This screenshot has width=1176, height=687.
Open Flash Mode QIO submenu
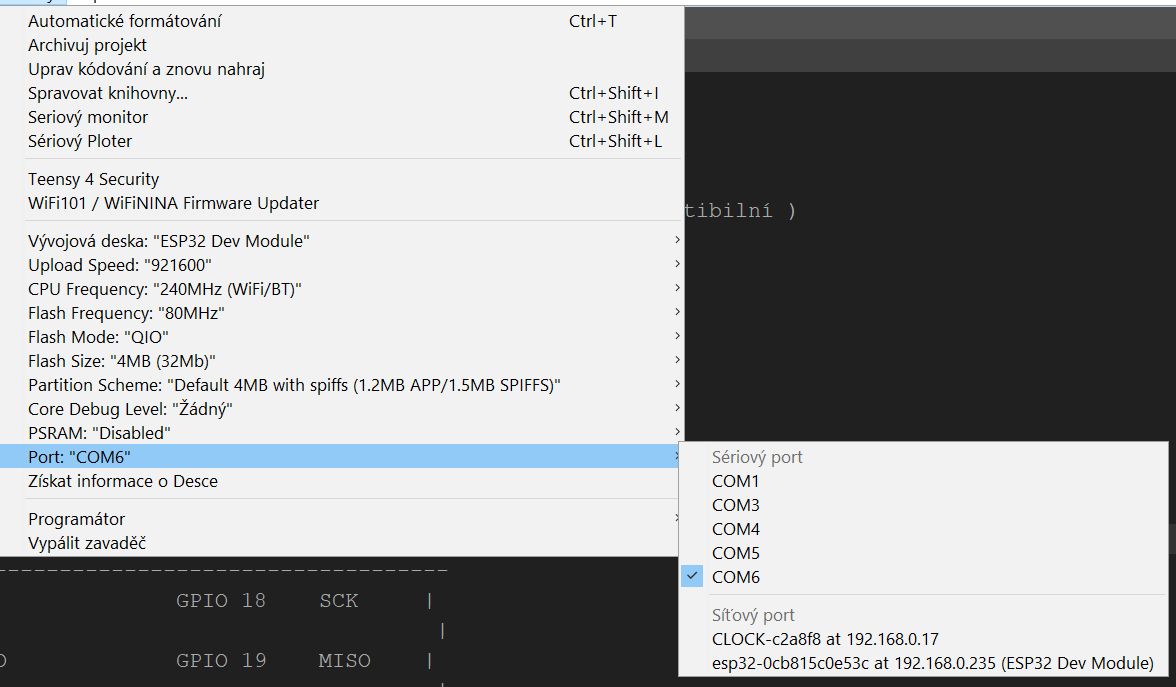tap(98, 337)
